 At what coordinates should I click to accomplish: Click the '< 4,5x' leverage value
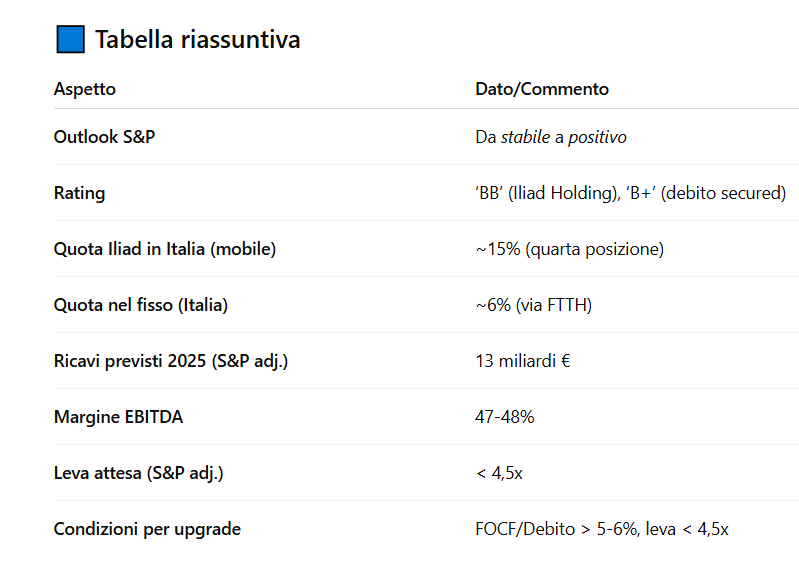(x=499, y=473)
